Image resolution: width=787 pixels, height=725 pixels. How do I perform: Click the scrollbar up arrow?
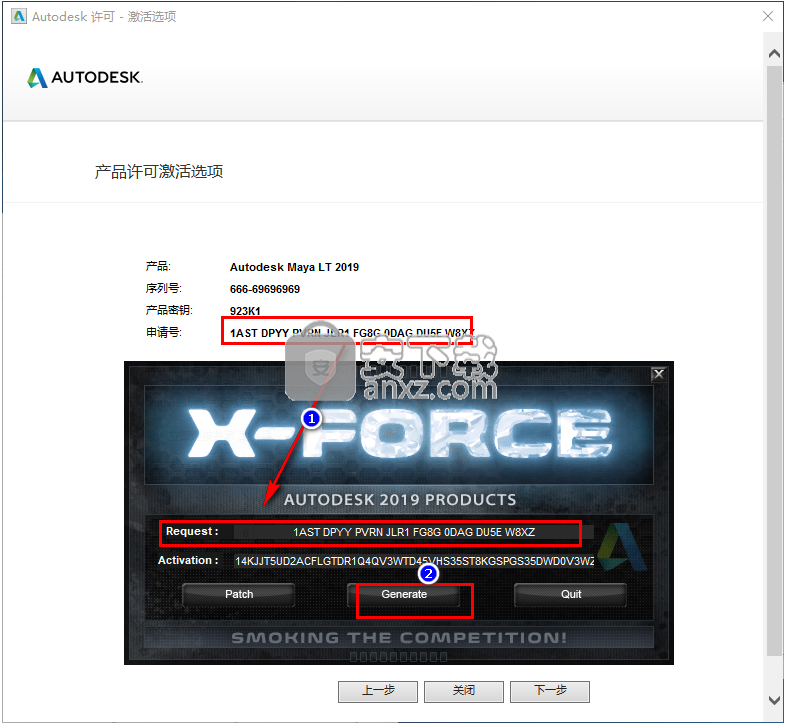click(x=774, y=53)
